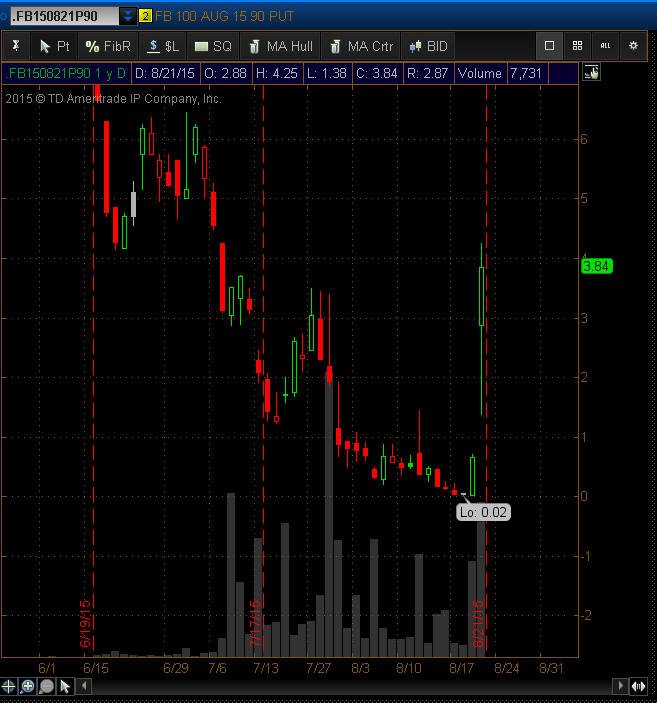
Task: Click the hand cursor data icon
Action: (591, 73)
